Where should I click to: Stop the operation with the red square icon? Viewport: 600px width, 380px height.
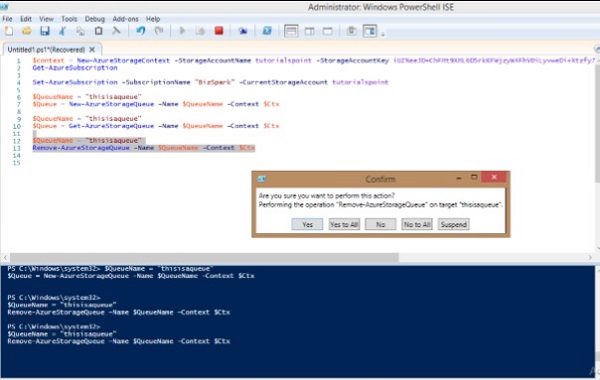point(219,31)
